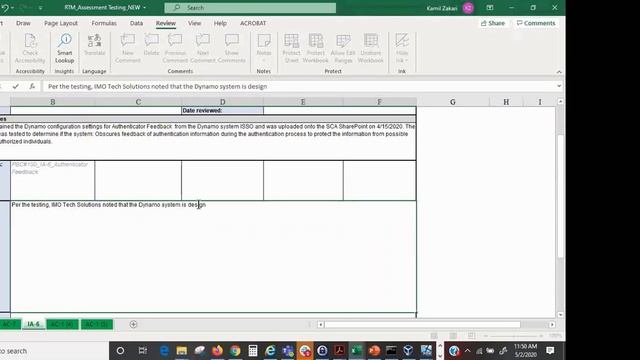Open the Hide Ink dropdown
640x360 pixels.
tap(402, 49)
